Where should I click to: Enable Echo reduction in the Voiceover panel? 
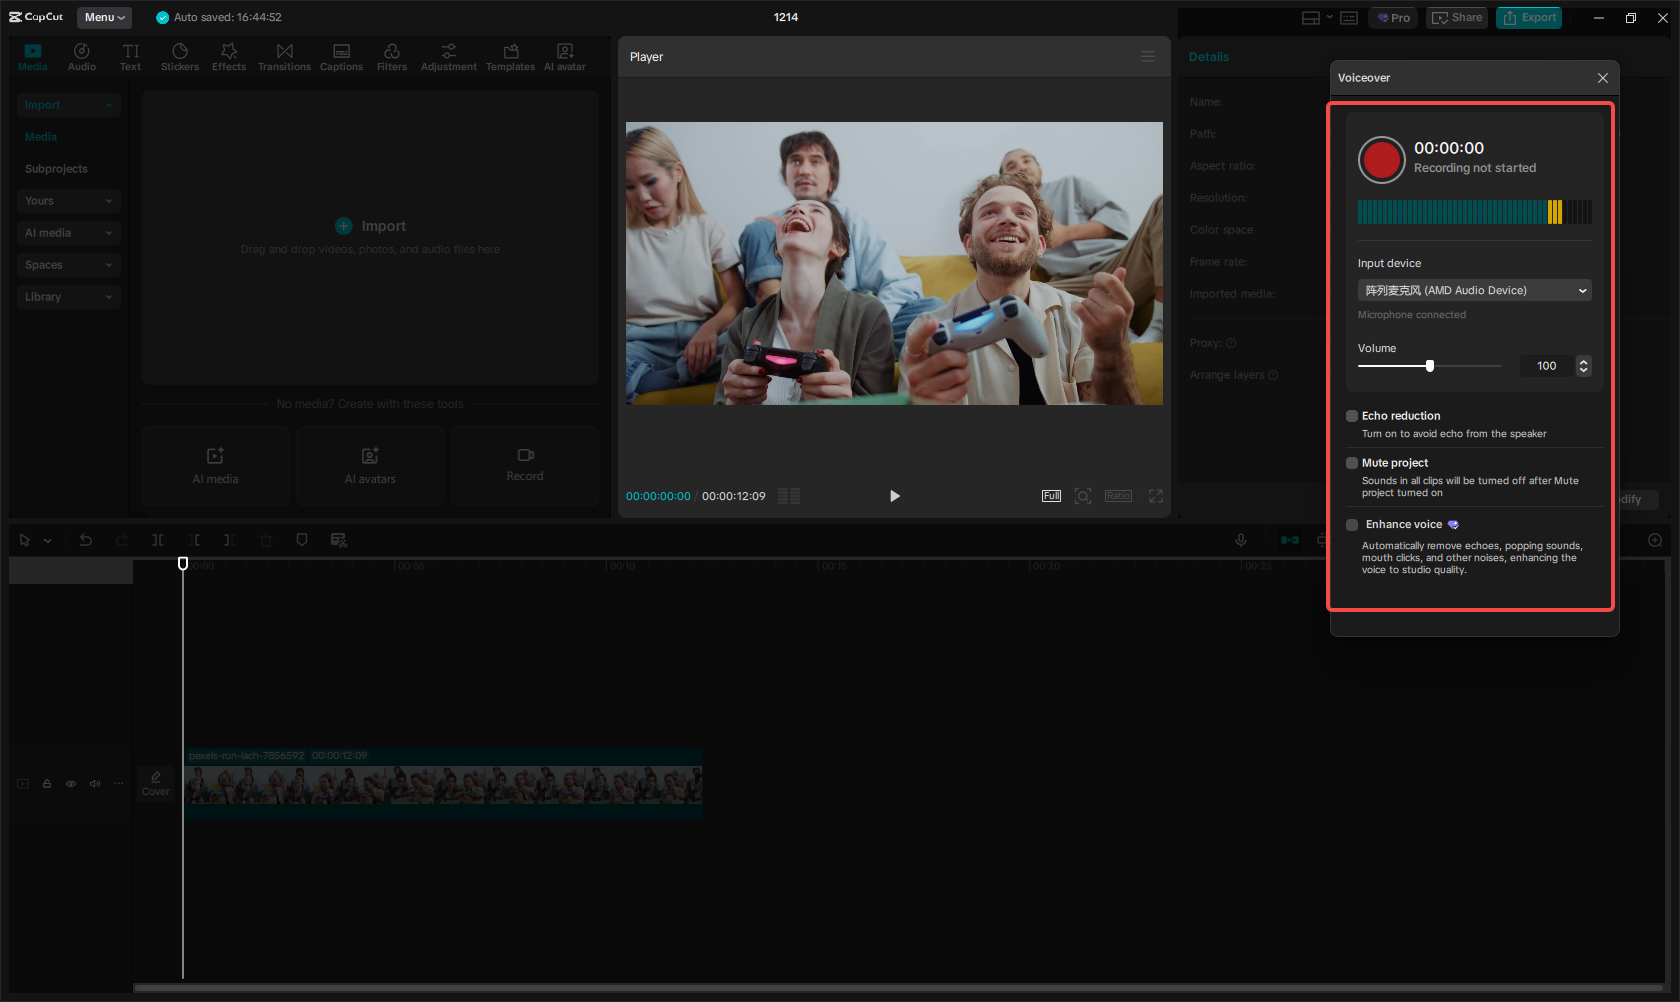pos(1352,416)
